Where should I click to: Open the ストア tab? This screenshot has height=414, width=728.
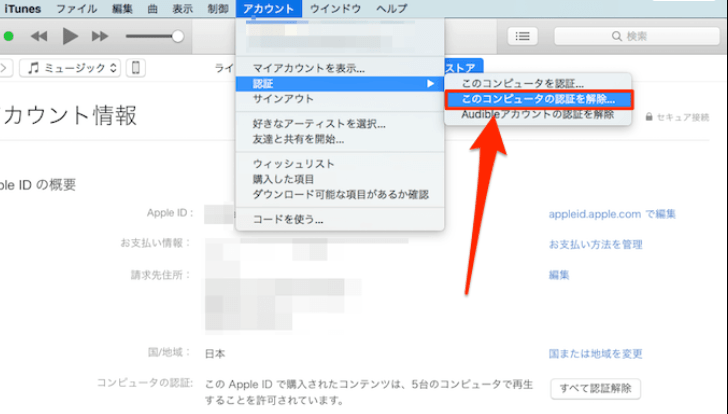point(462,68)
